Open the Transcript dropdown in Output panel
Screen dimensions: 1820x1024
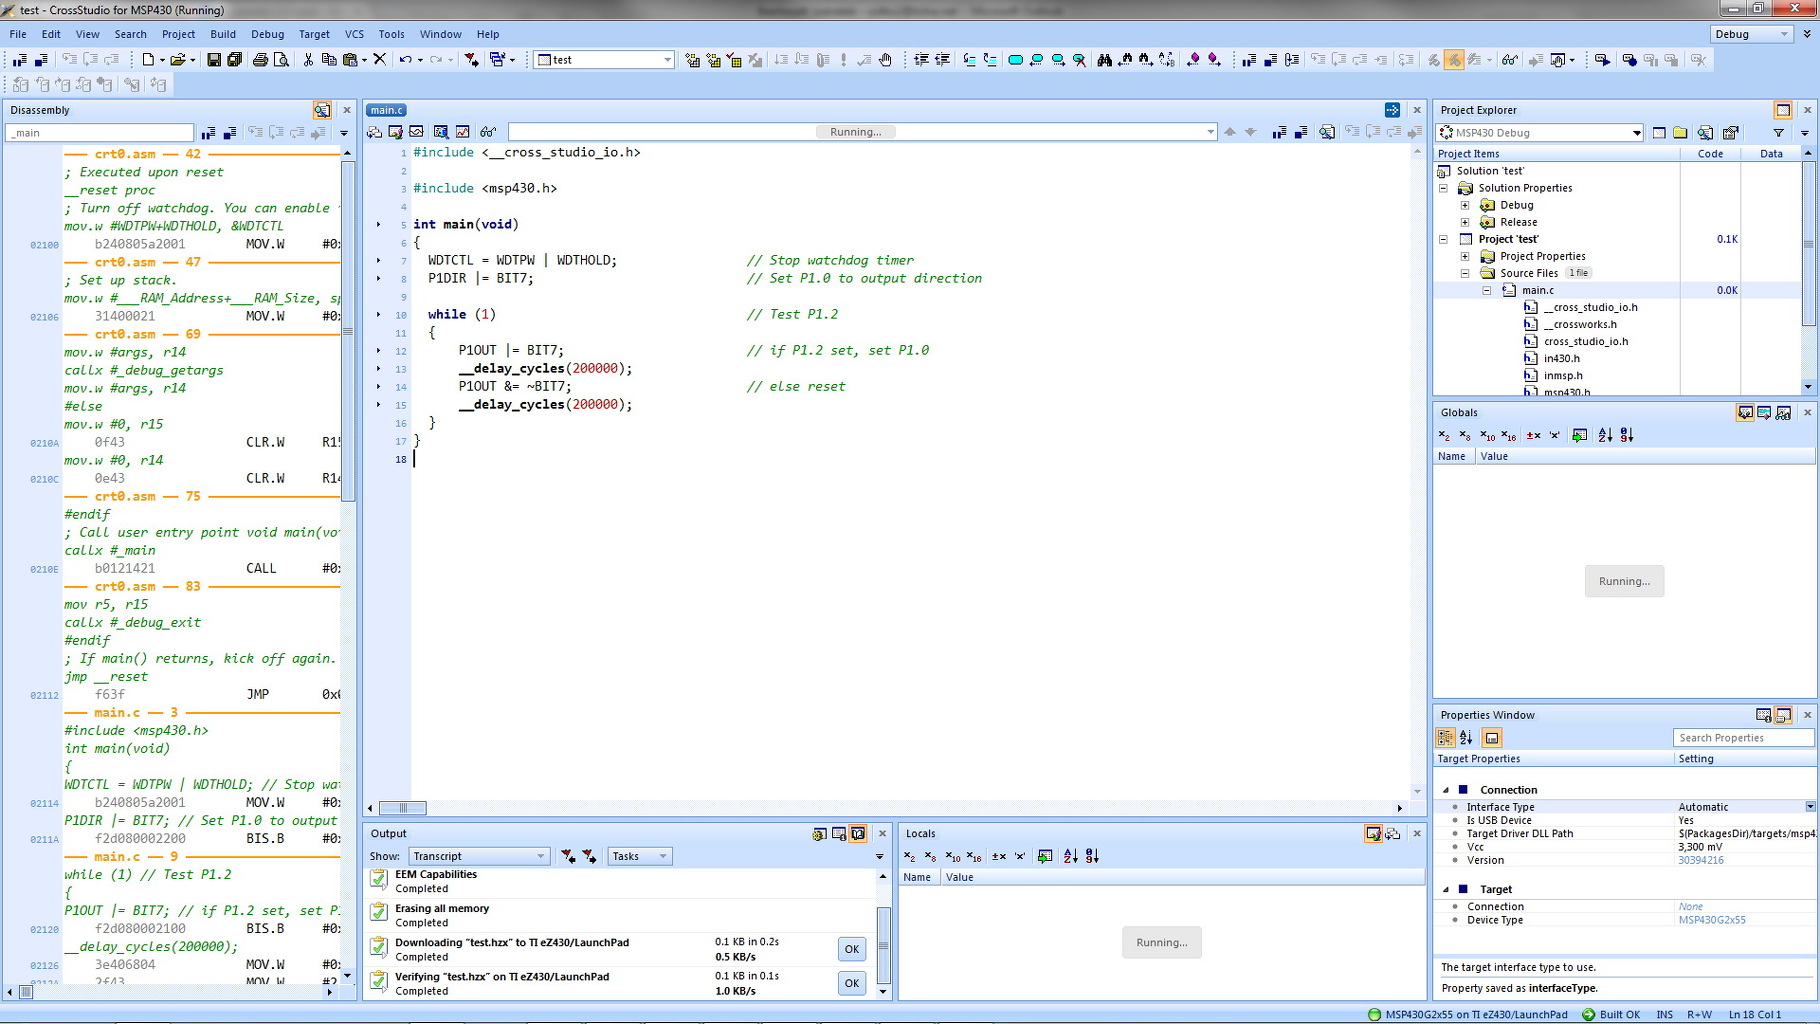pos(479,856)
